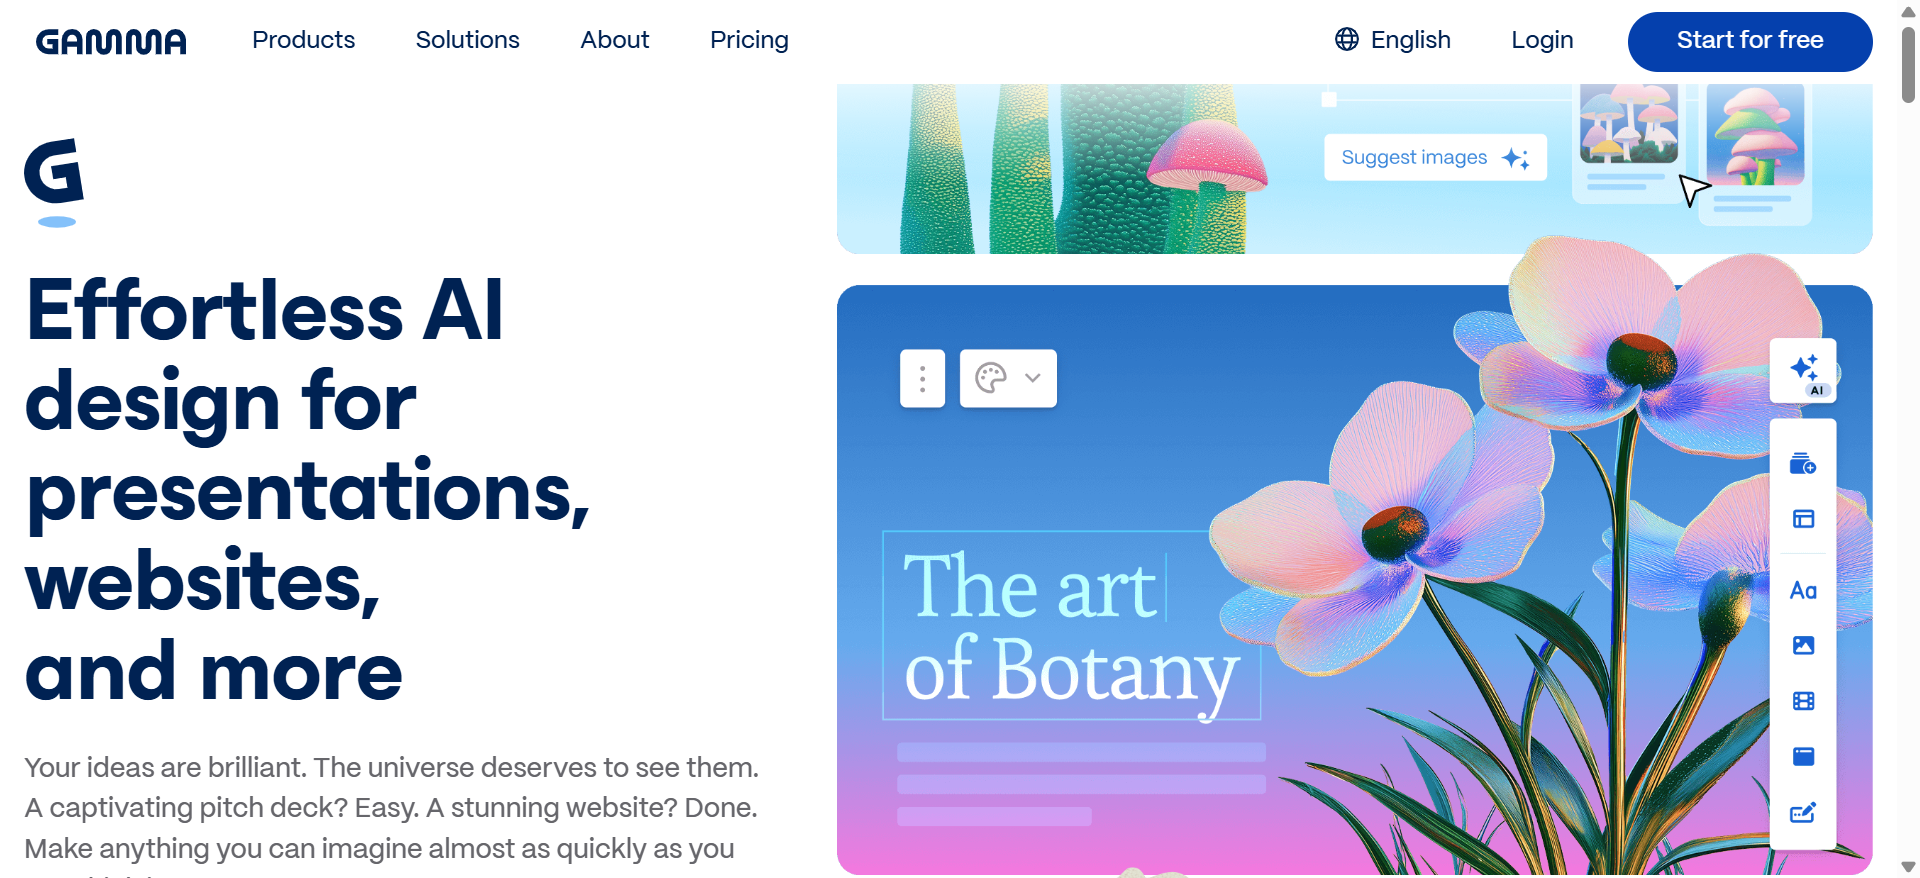The width and height of the screenshot is (1920, 878).
Task: Click the AI sparkle icon in sidebar
Action: click(1803, 372)
